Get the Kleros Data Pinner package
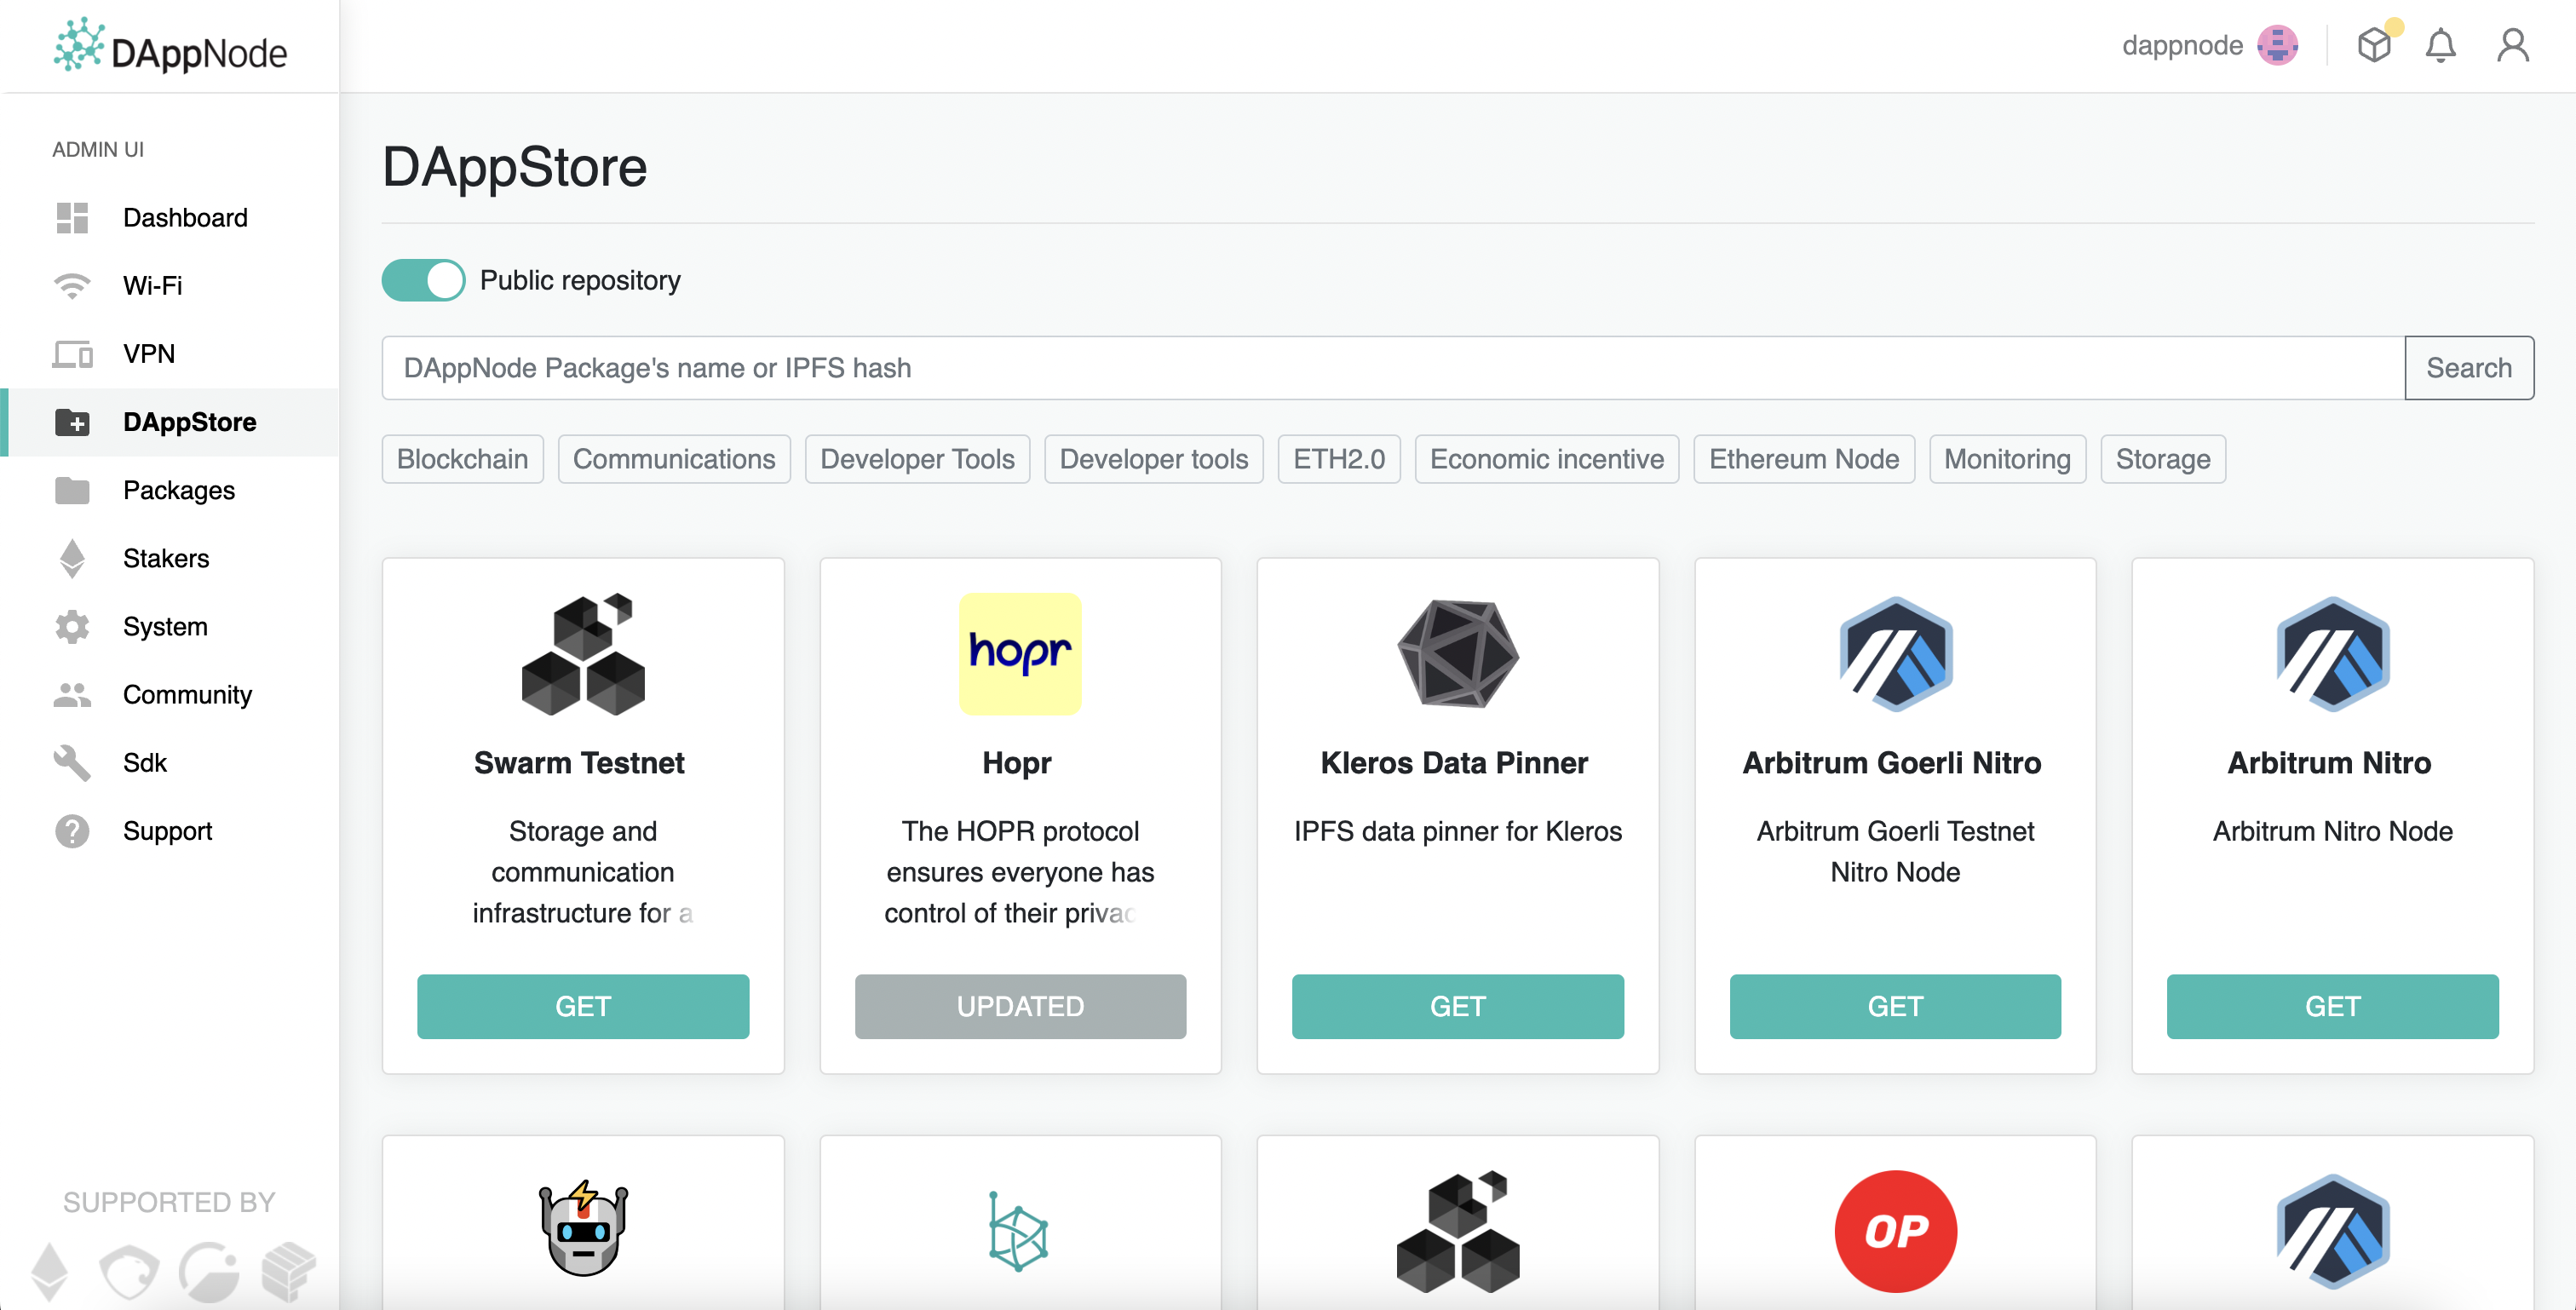This screenshot has height=1310, width=2576. pos(1457,1006)
